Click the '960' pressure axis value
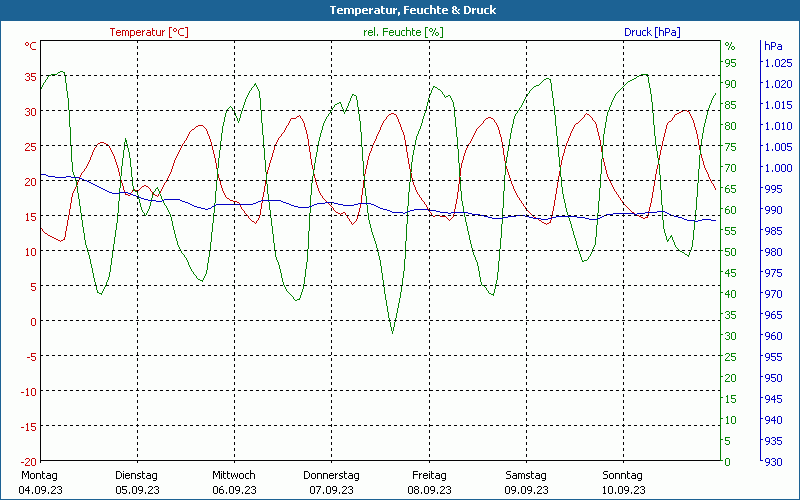This screenshot has width=800, height=500. coord(773,336)
